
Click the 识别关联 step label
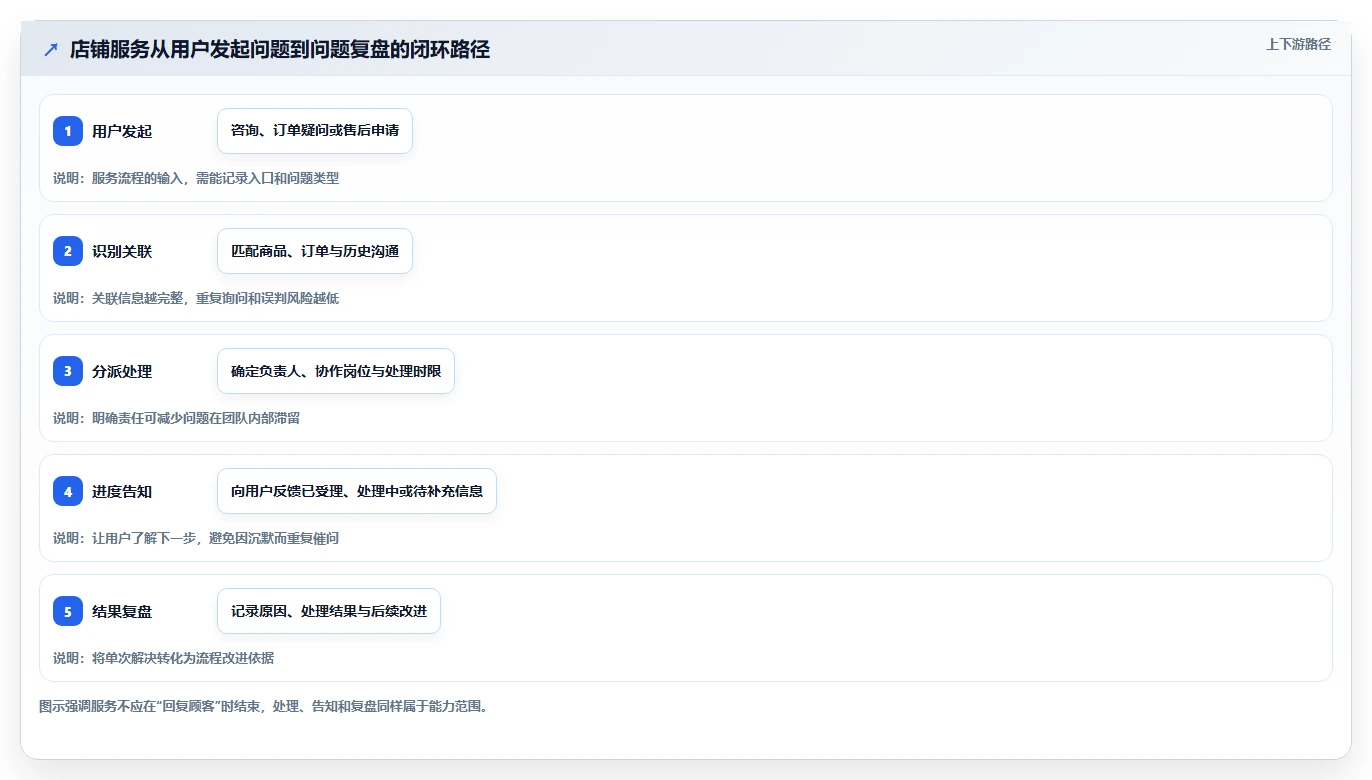(x=122, y=251)
